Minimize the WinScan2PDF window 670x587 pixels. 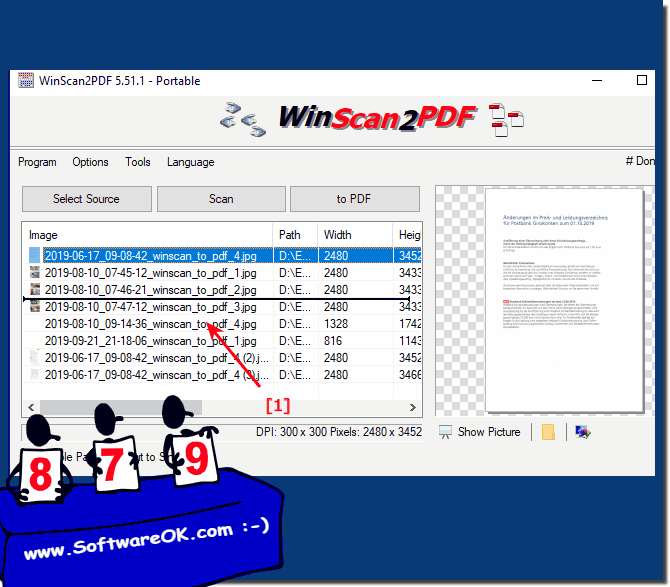[x=597, y=80]
